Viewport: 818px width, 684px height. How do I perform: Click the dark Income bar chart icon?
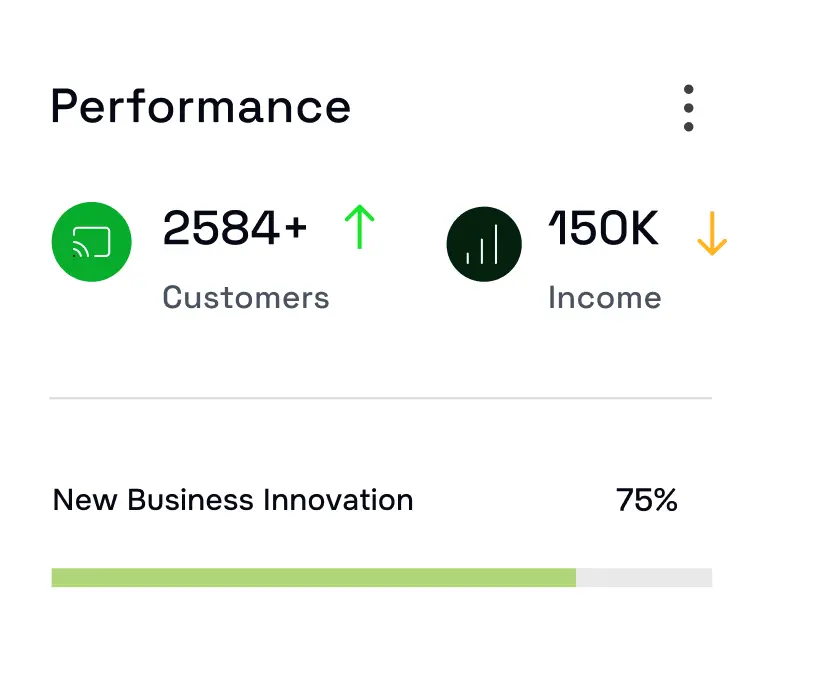pyautogui.click(x=484, y=244)
